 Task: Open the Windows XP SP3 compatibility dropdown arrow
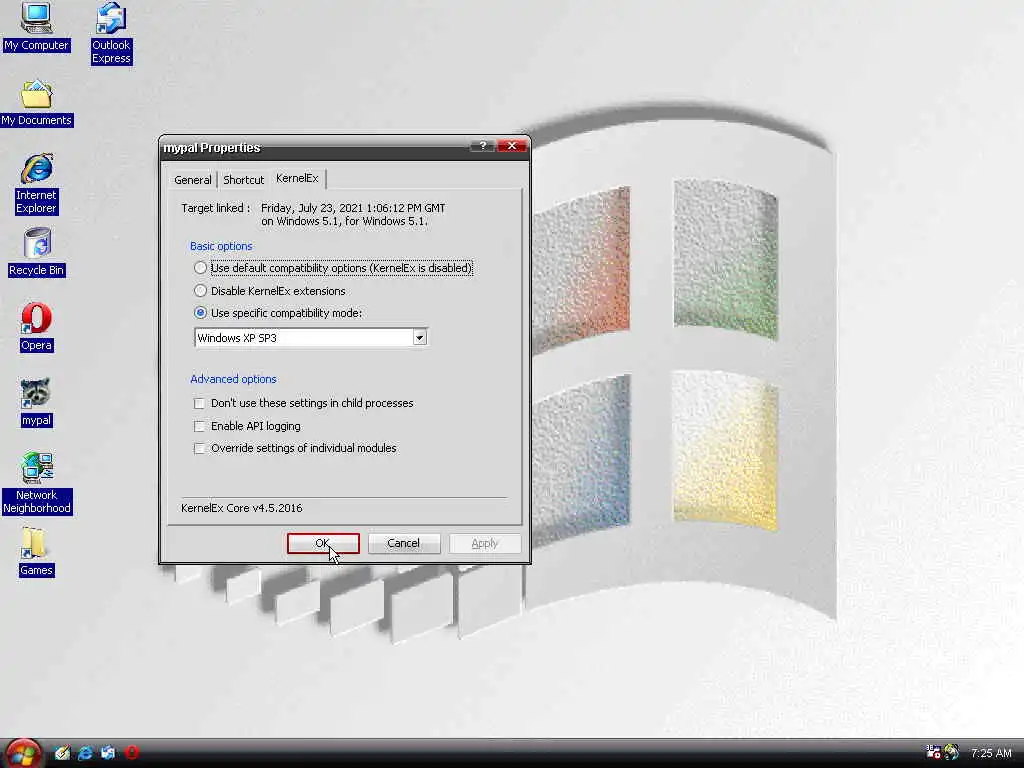pyautogui.click(x=420, y=338)
